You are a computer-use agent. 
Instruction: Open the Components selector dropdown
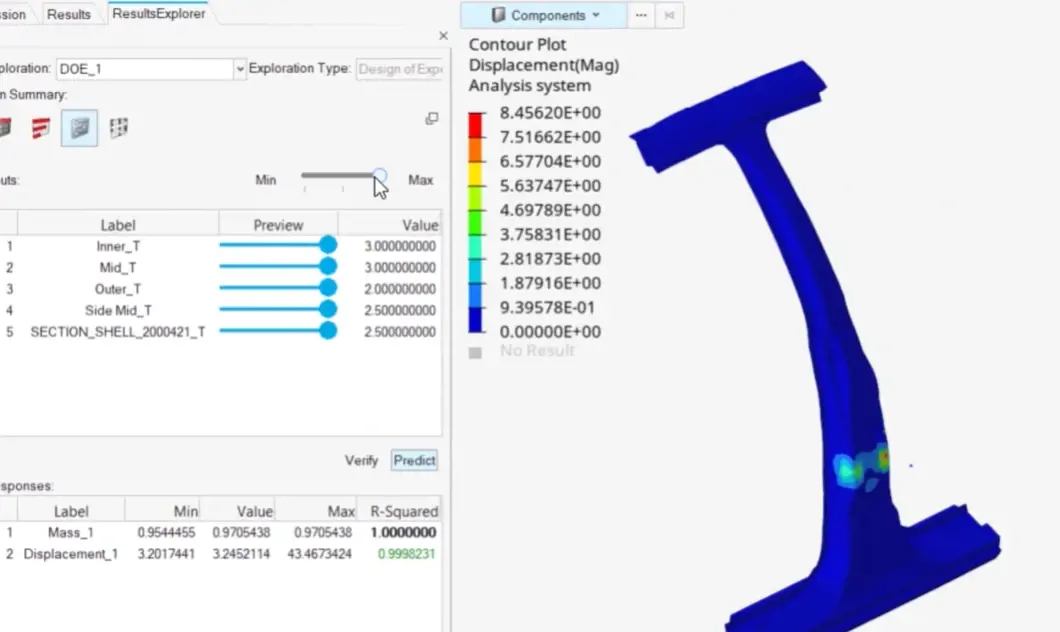tap(545, 15)
